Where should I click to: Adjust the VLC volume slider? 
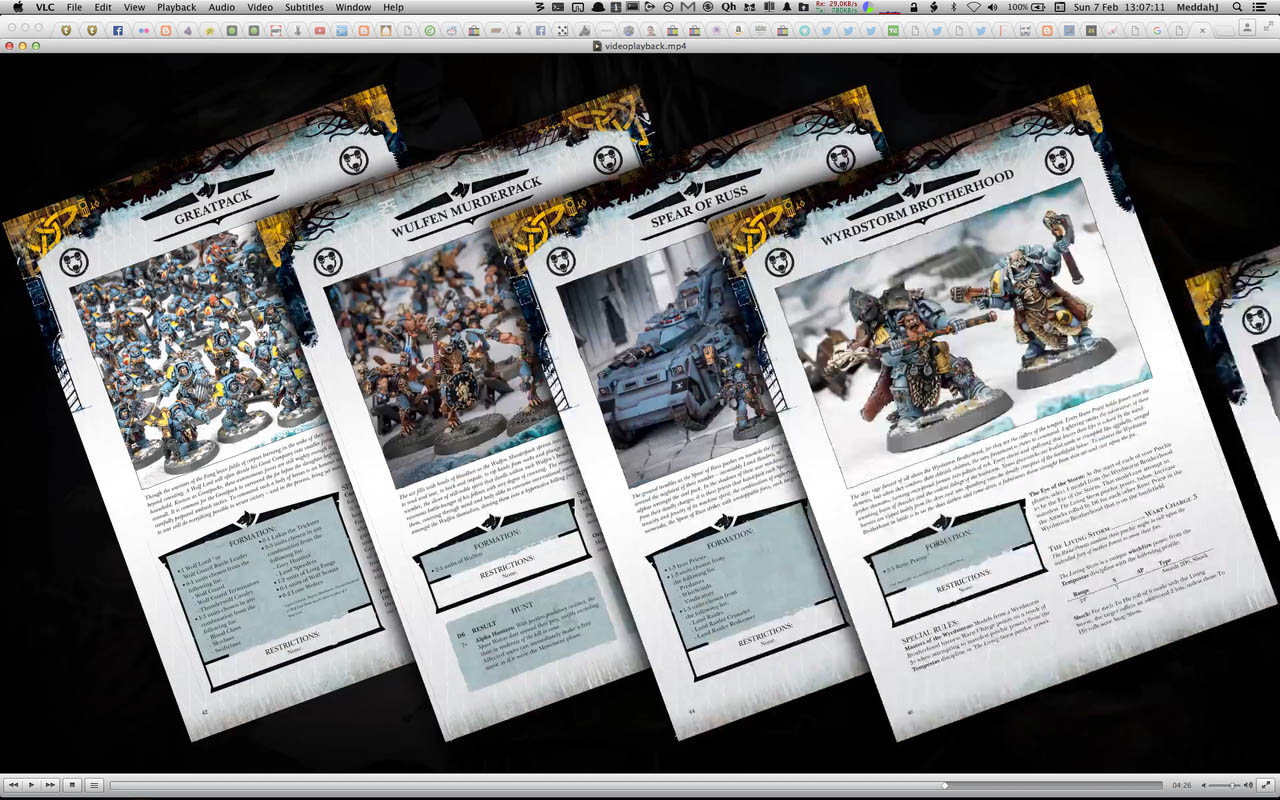1223,786
